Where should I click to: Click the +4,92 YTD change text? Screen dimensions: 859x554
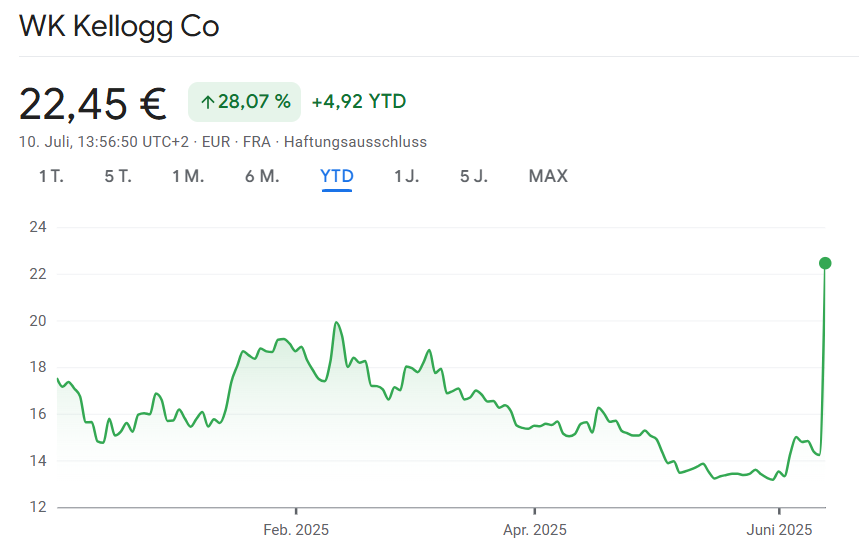359,102
